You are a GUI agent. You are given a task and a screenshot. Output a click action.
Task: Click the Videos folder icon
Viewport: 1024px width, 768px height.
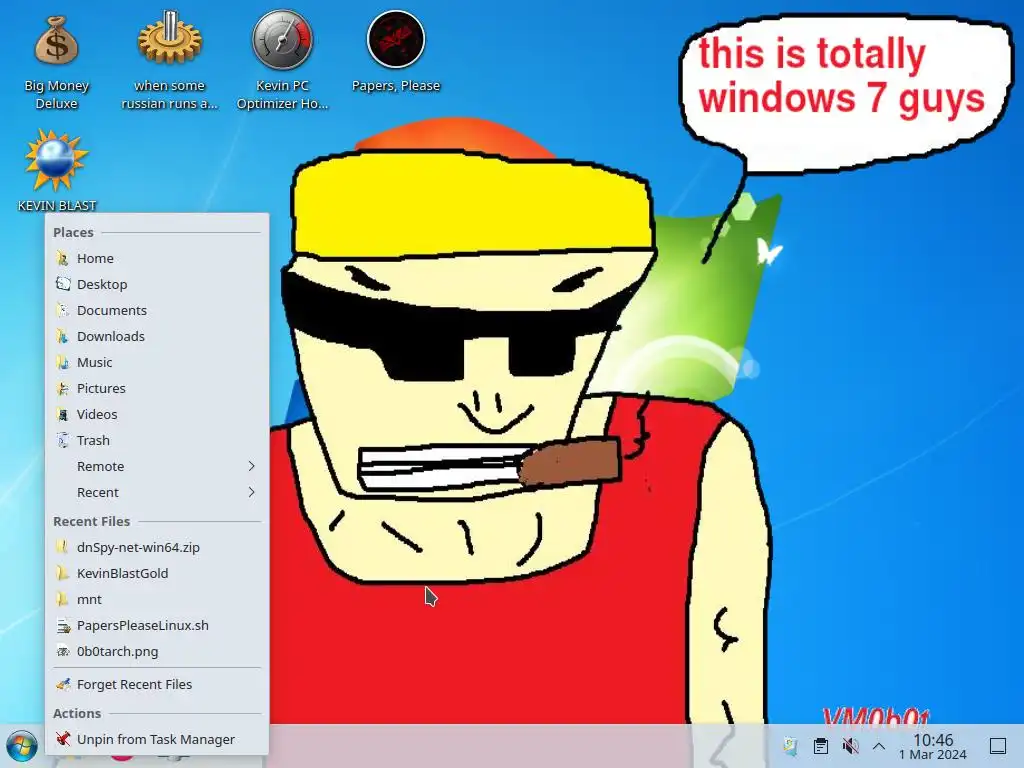point(63,415)
